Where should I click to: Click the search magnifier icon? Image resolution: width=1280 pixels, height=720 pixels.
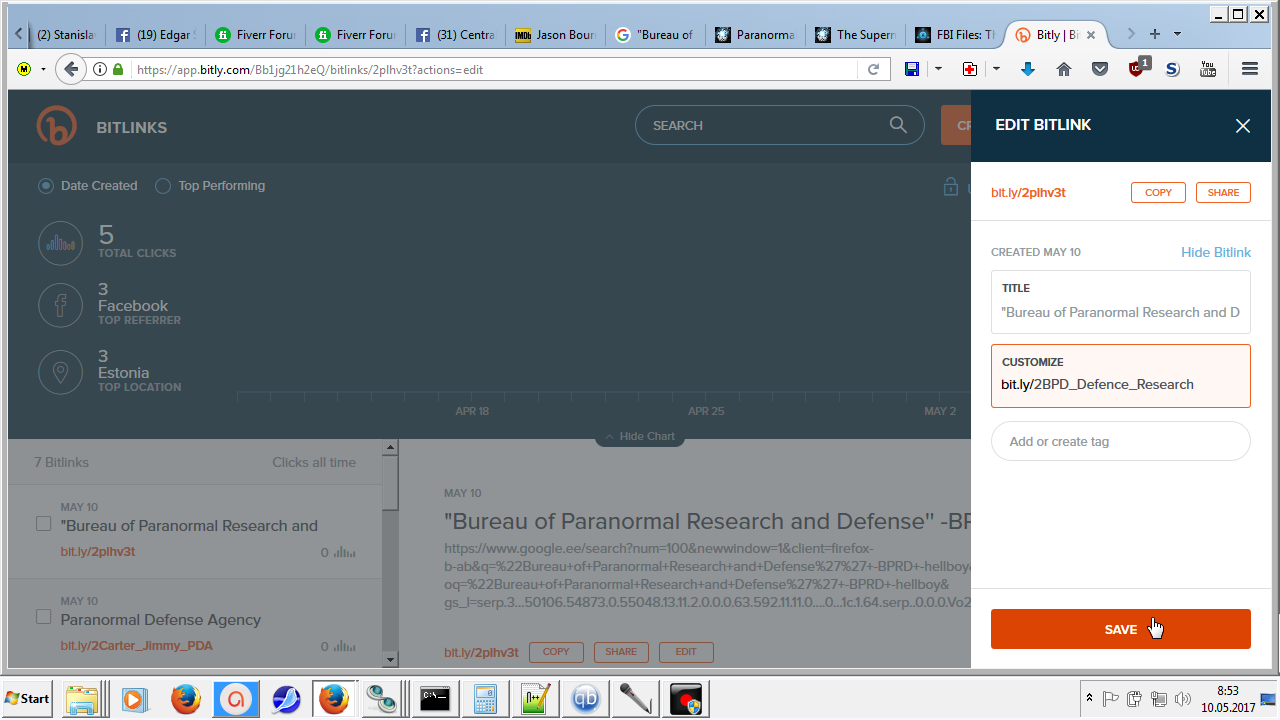[898, 125]
